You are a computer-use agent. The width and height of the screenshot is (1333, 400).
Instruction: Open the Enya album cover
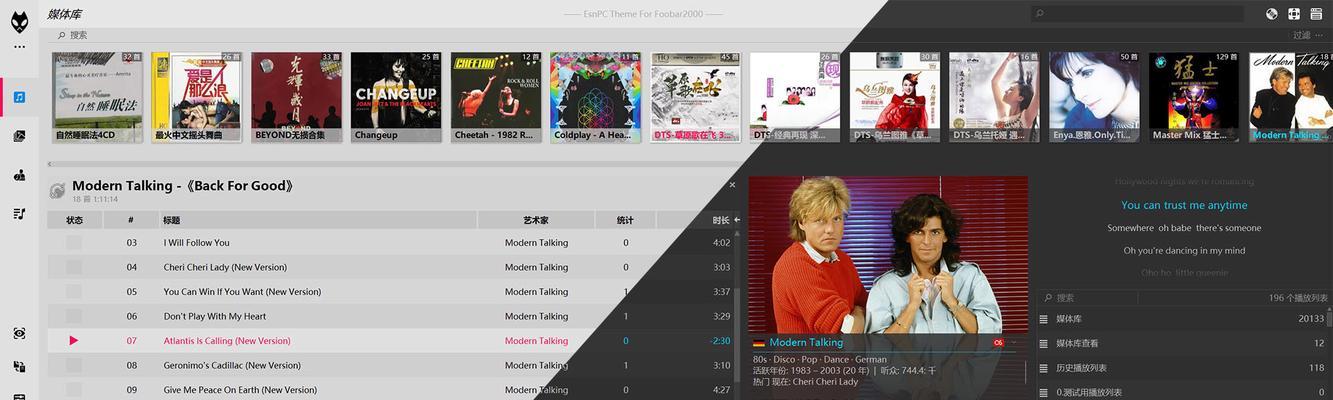(x=1094, y=97)
